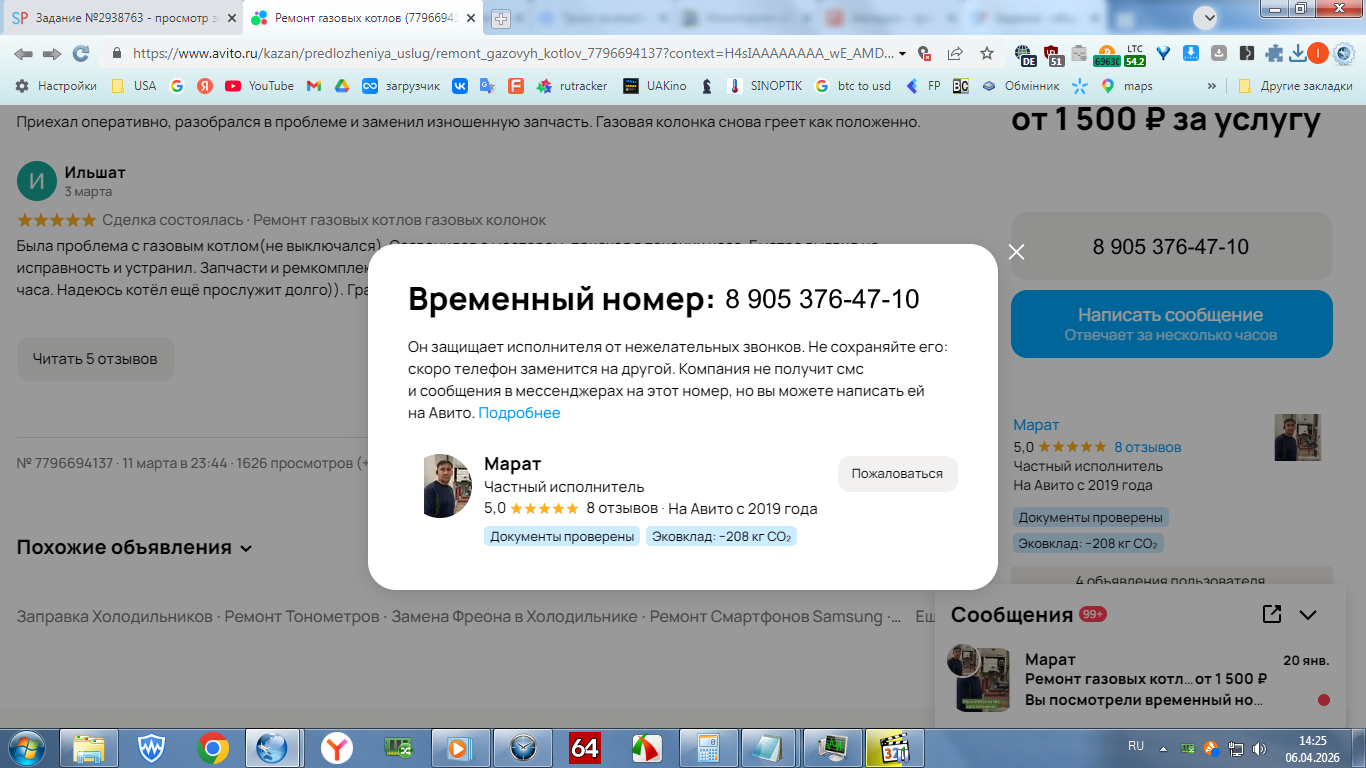Open Marat's photo thumbnail in sidebar
This screenshot has width=1366, height=768.
pyautogui.click(x=1297, y=438)
